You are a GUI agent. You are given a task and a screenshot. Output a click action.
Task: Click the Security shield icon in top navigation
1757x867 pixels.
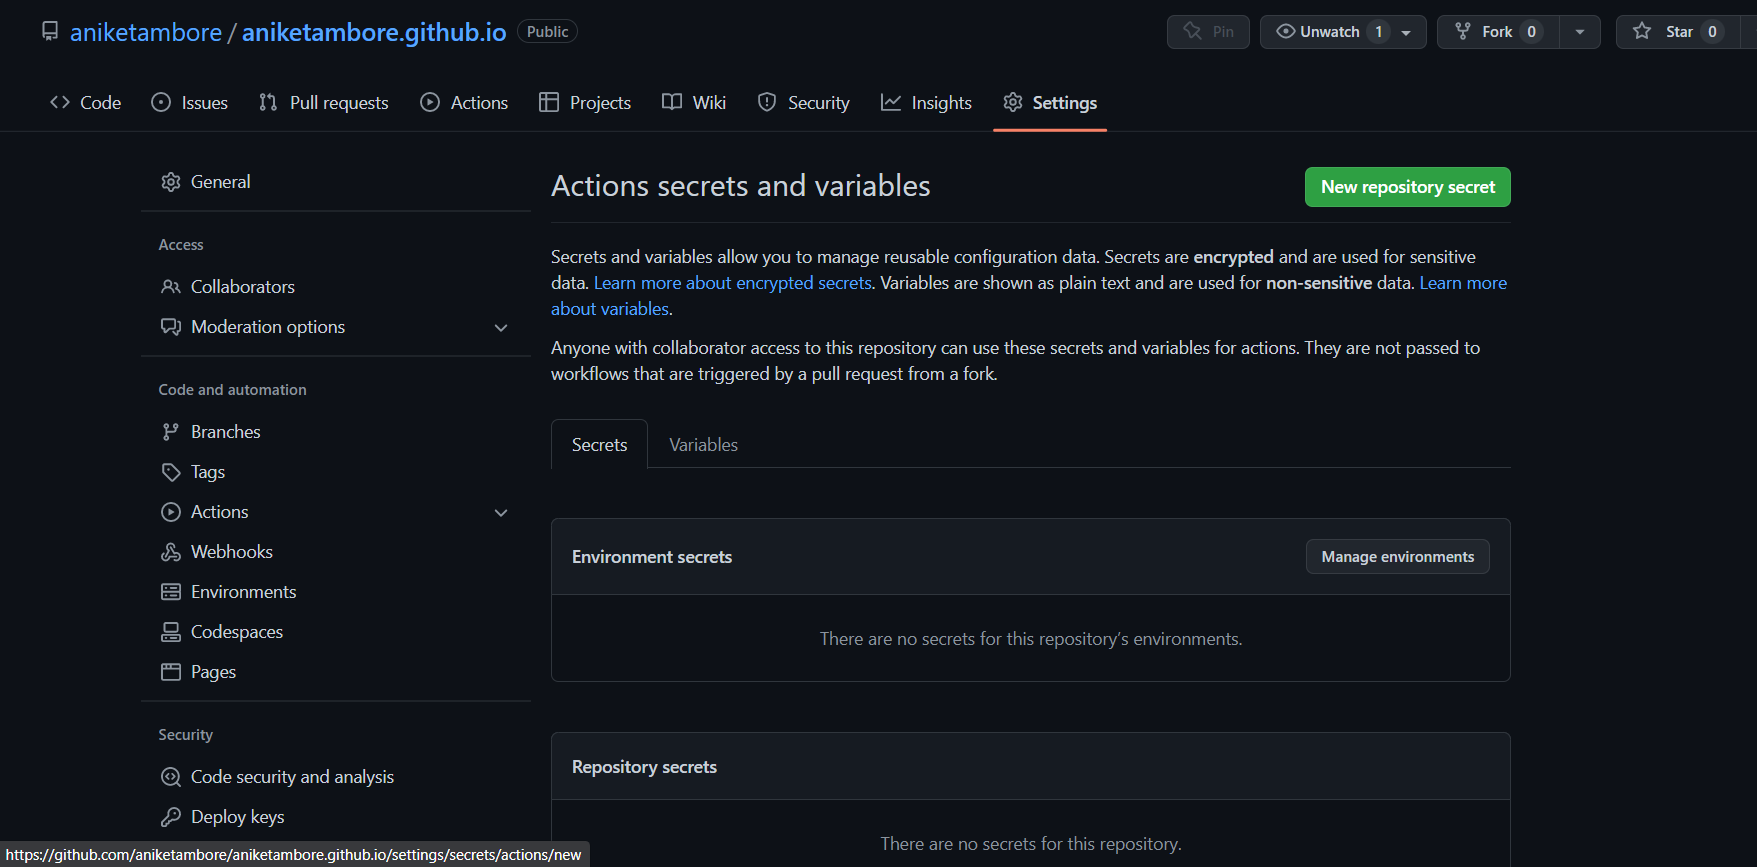[x=767, y=102]
